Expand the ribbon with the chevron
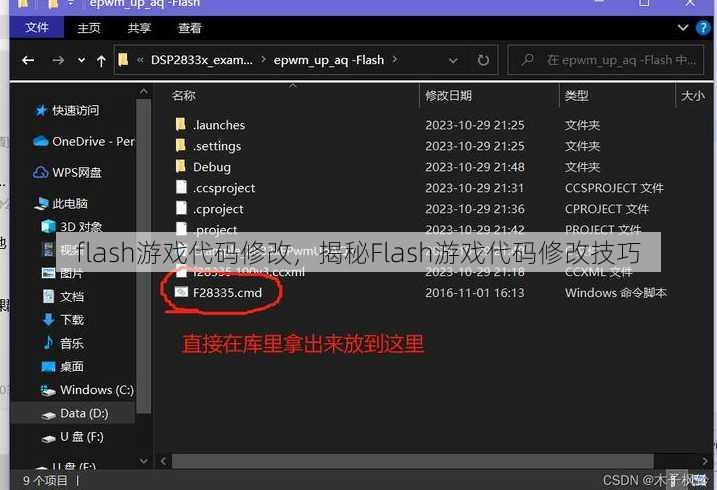Image resolution: width=717 pixels, height=490 pixels. (x=682, y=27)
